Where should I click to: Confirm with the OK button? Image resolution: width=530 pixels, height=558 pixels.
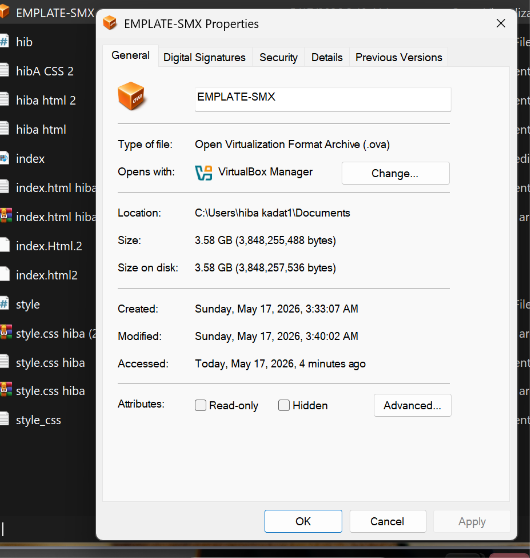(303, 521)
